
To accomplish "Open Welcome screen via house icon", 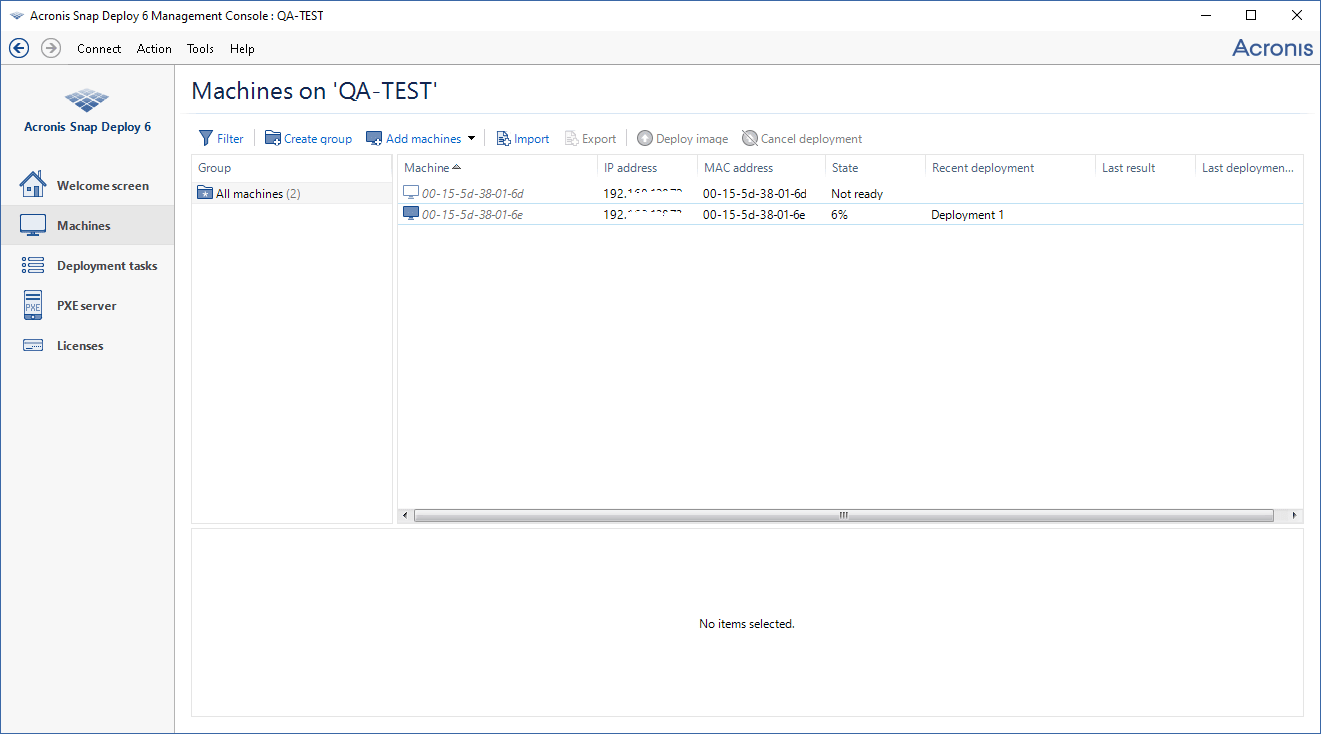I will 33,185.
